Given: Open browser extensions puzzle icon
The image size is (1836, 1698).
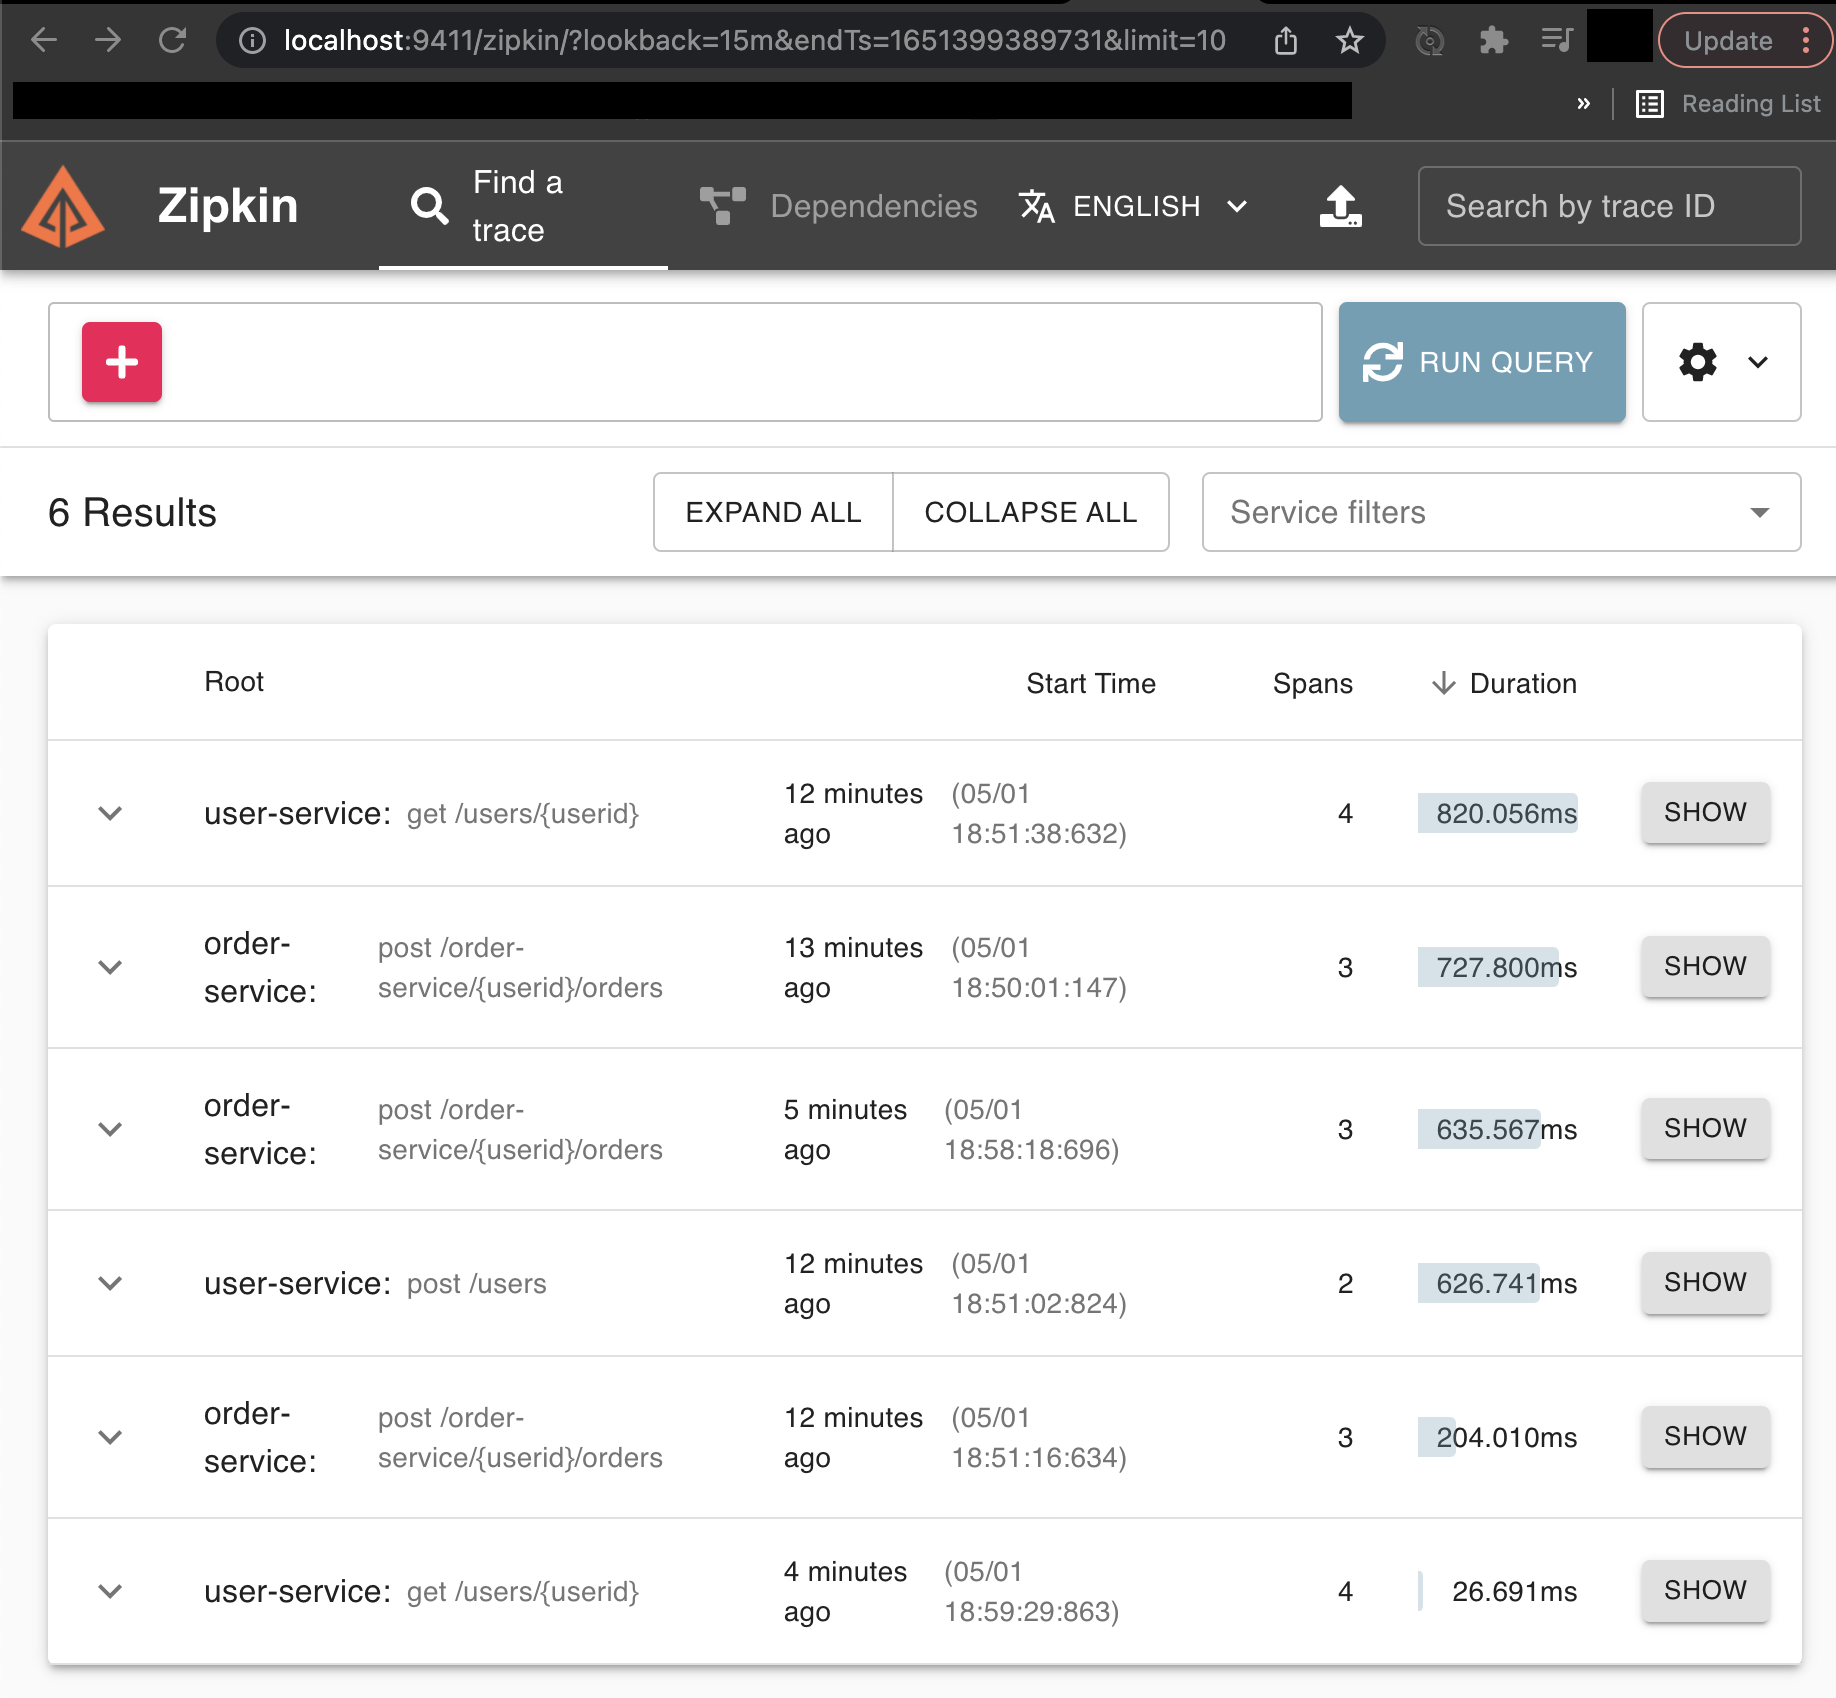Looking at the screenshot, I should click(x=1493, y=40).
